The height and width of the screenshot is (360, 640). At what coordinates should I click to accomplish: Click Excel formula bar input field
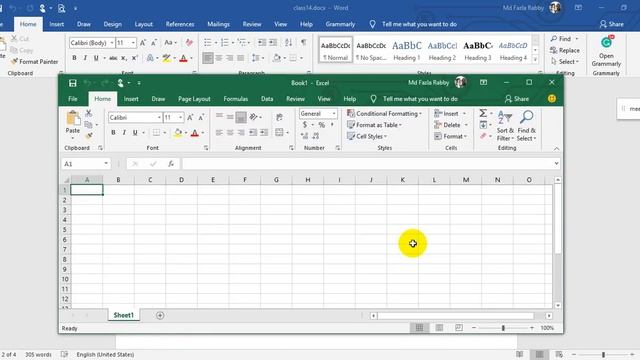click(371, 164)
